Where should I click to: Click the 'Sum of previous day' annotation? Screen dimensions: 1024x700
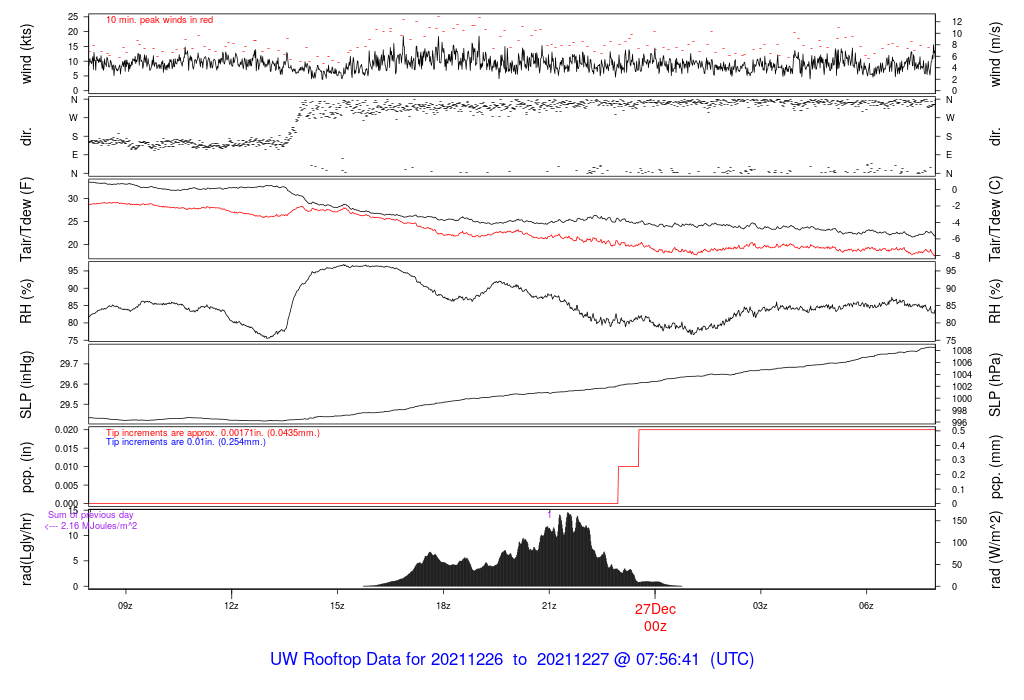[x=91, y=515]
